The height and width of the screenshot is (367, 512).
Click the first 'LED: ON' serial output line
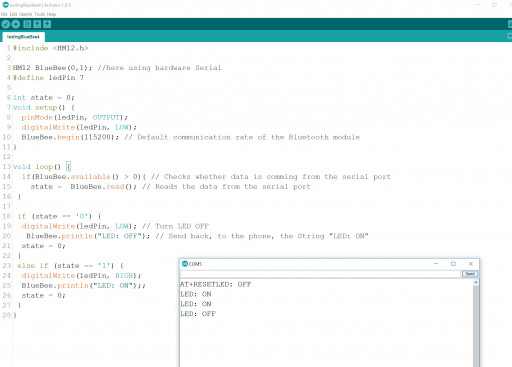point(196,294)
